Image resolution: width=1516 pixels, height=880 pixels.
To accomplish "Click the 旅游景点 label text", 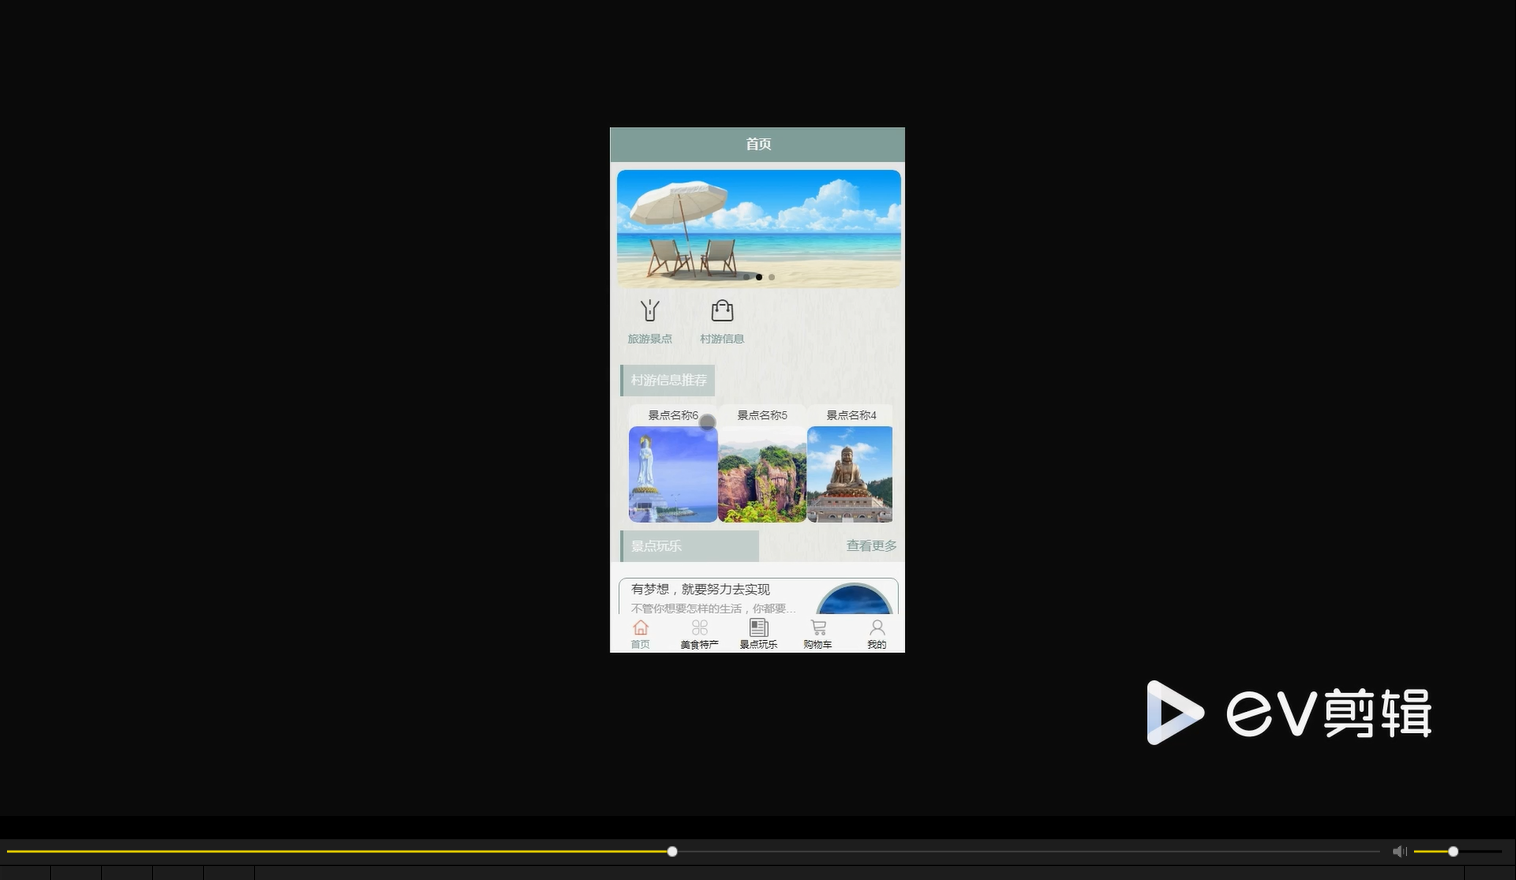I will [650, 339].
